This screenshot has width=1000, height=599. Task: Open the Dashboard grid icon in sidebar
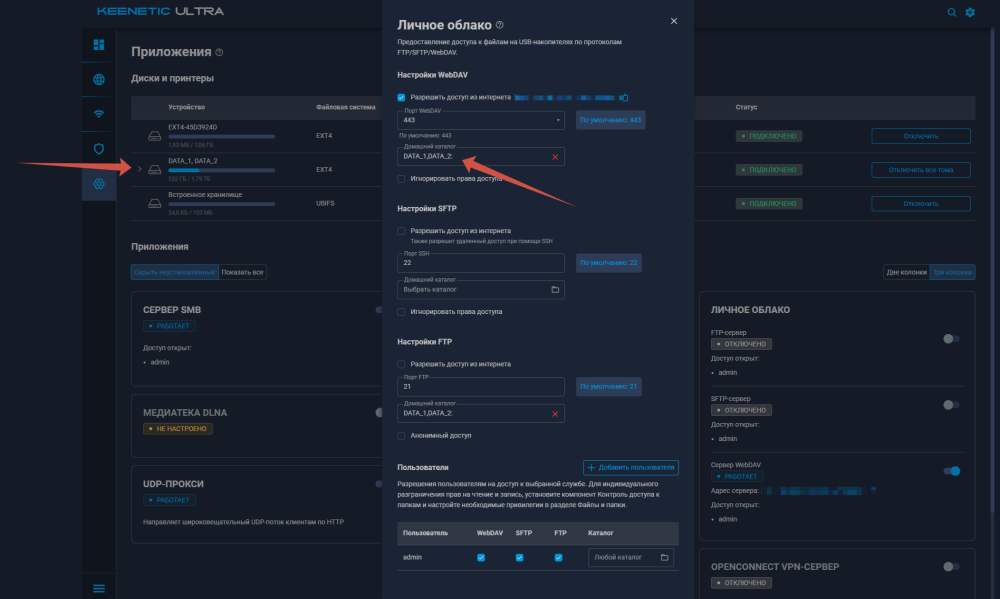99,45
